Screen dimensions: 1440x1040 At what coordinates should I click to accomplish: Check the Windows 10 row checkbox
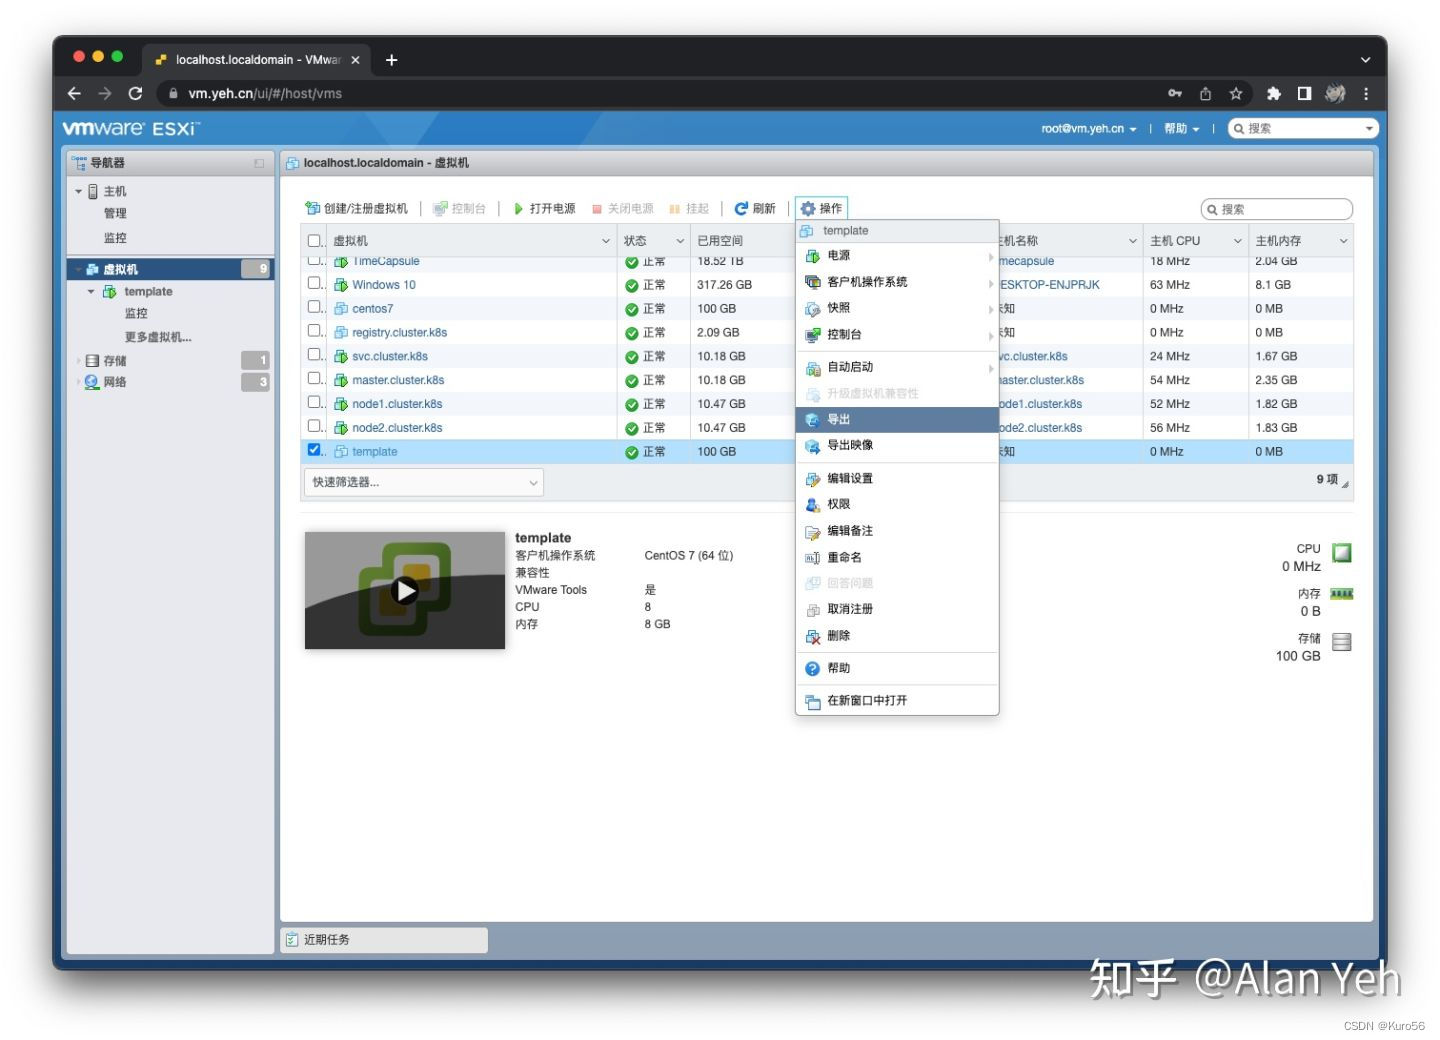tap(314, 283)
